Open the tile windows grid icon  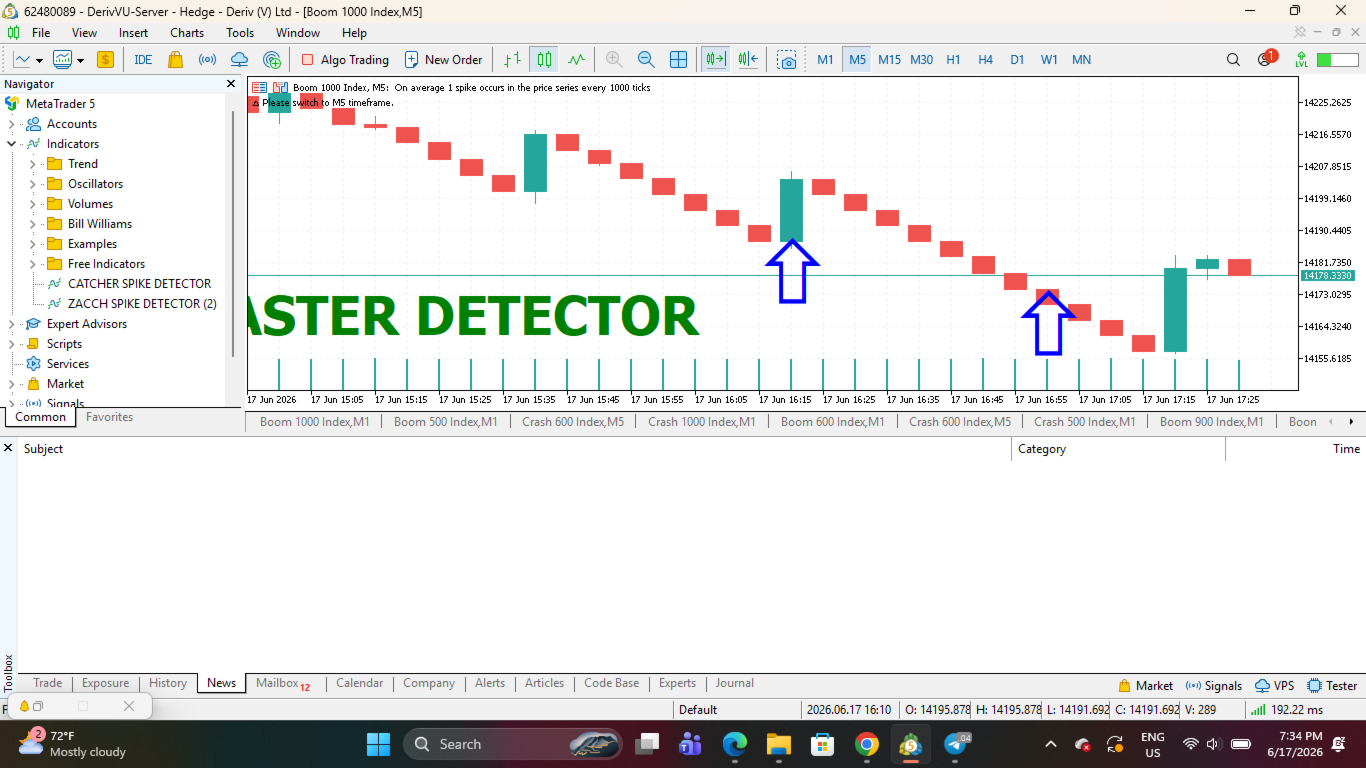[678, 59]
